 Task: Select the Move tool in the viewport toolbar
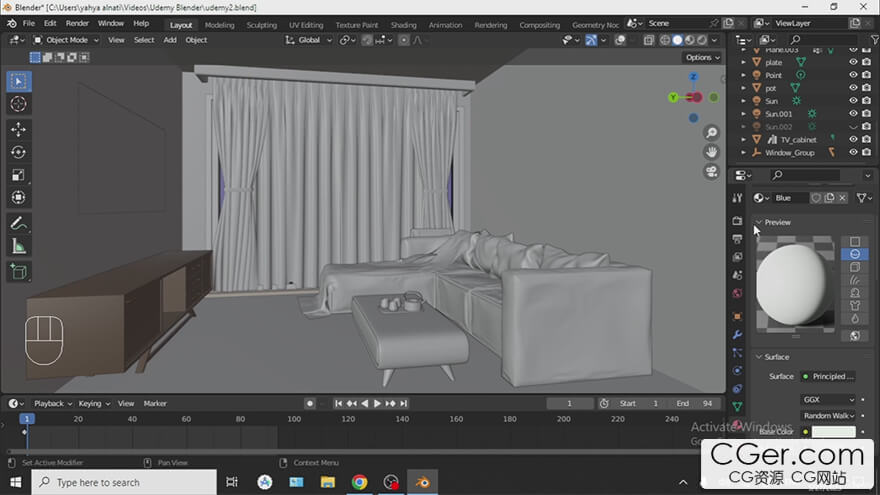(x=19, y=129)
